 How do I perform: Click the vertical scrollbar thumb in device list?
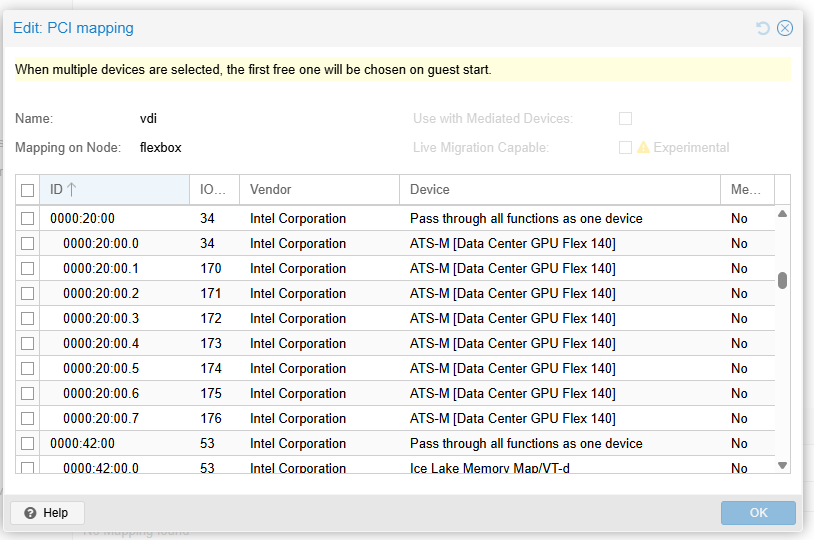pos(782,280)
